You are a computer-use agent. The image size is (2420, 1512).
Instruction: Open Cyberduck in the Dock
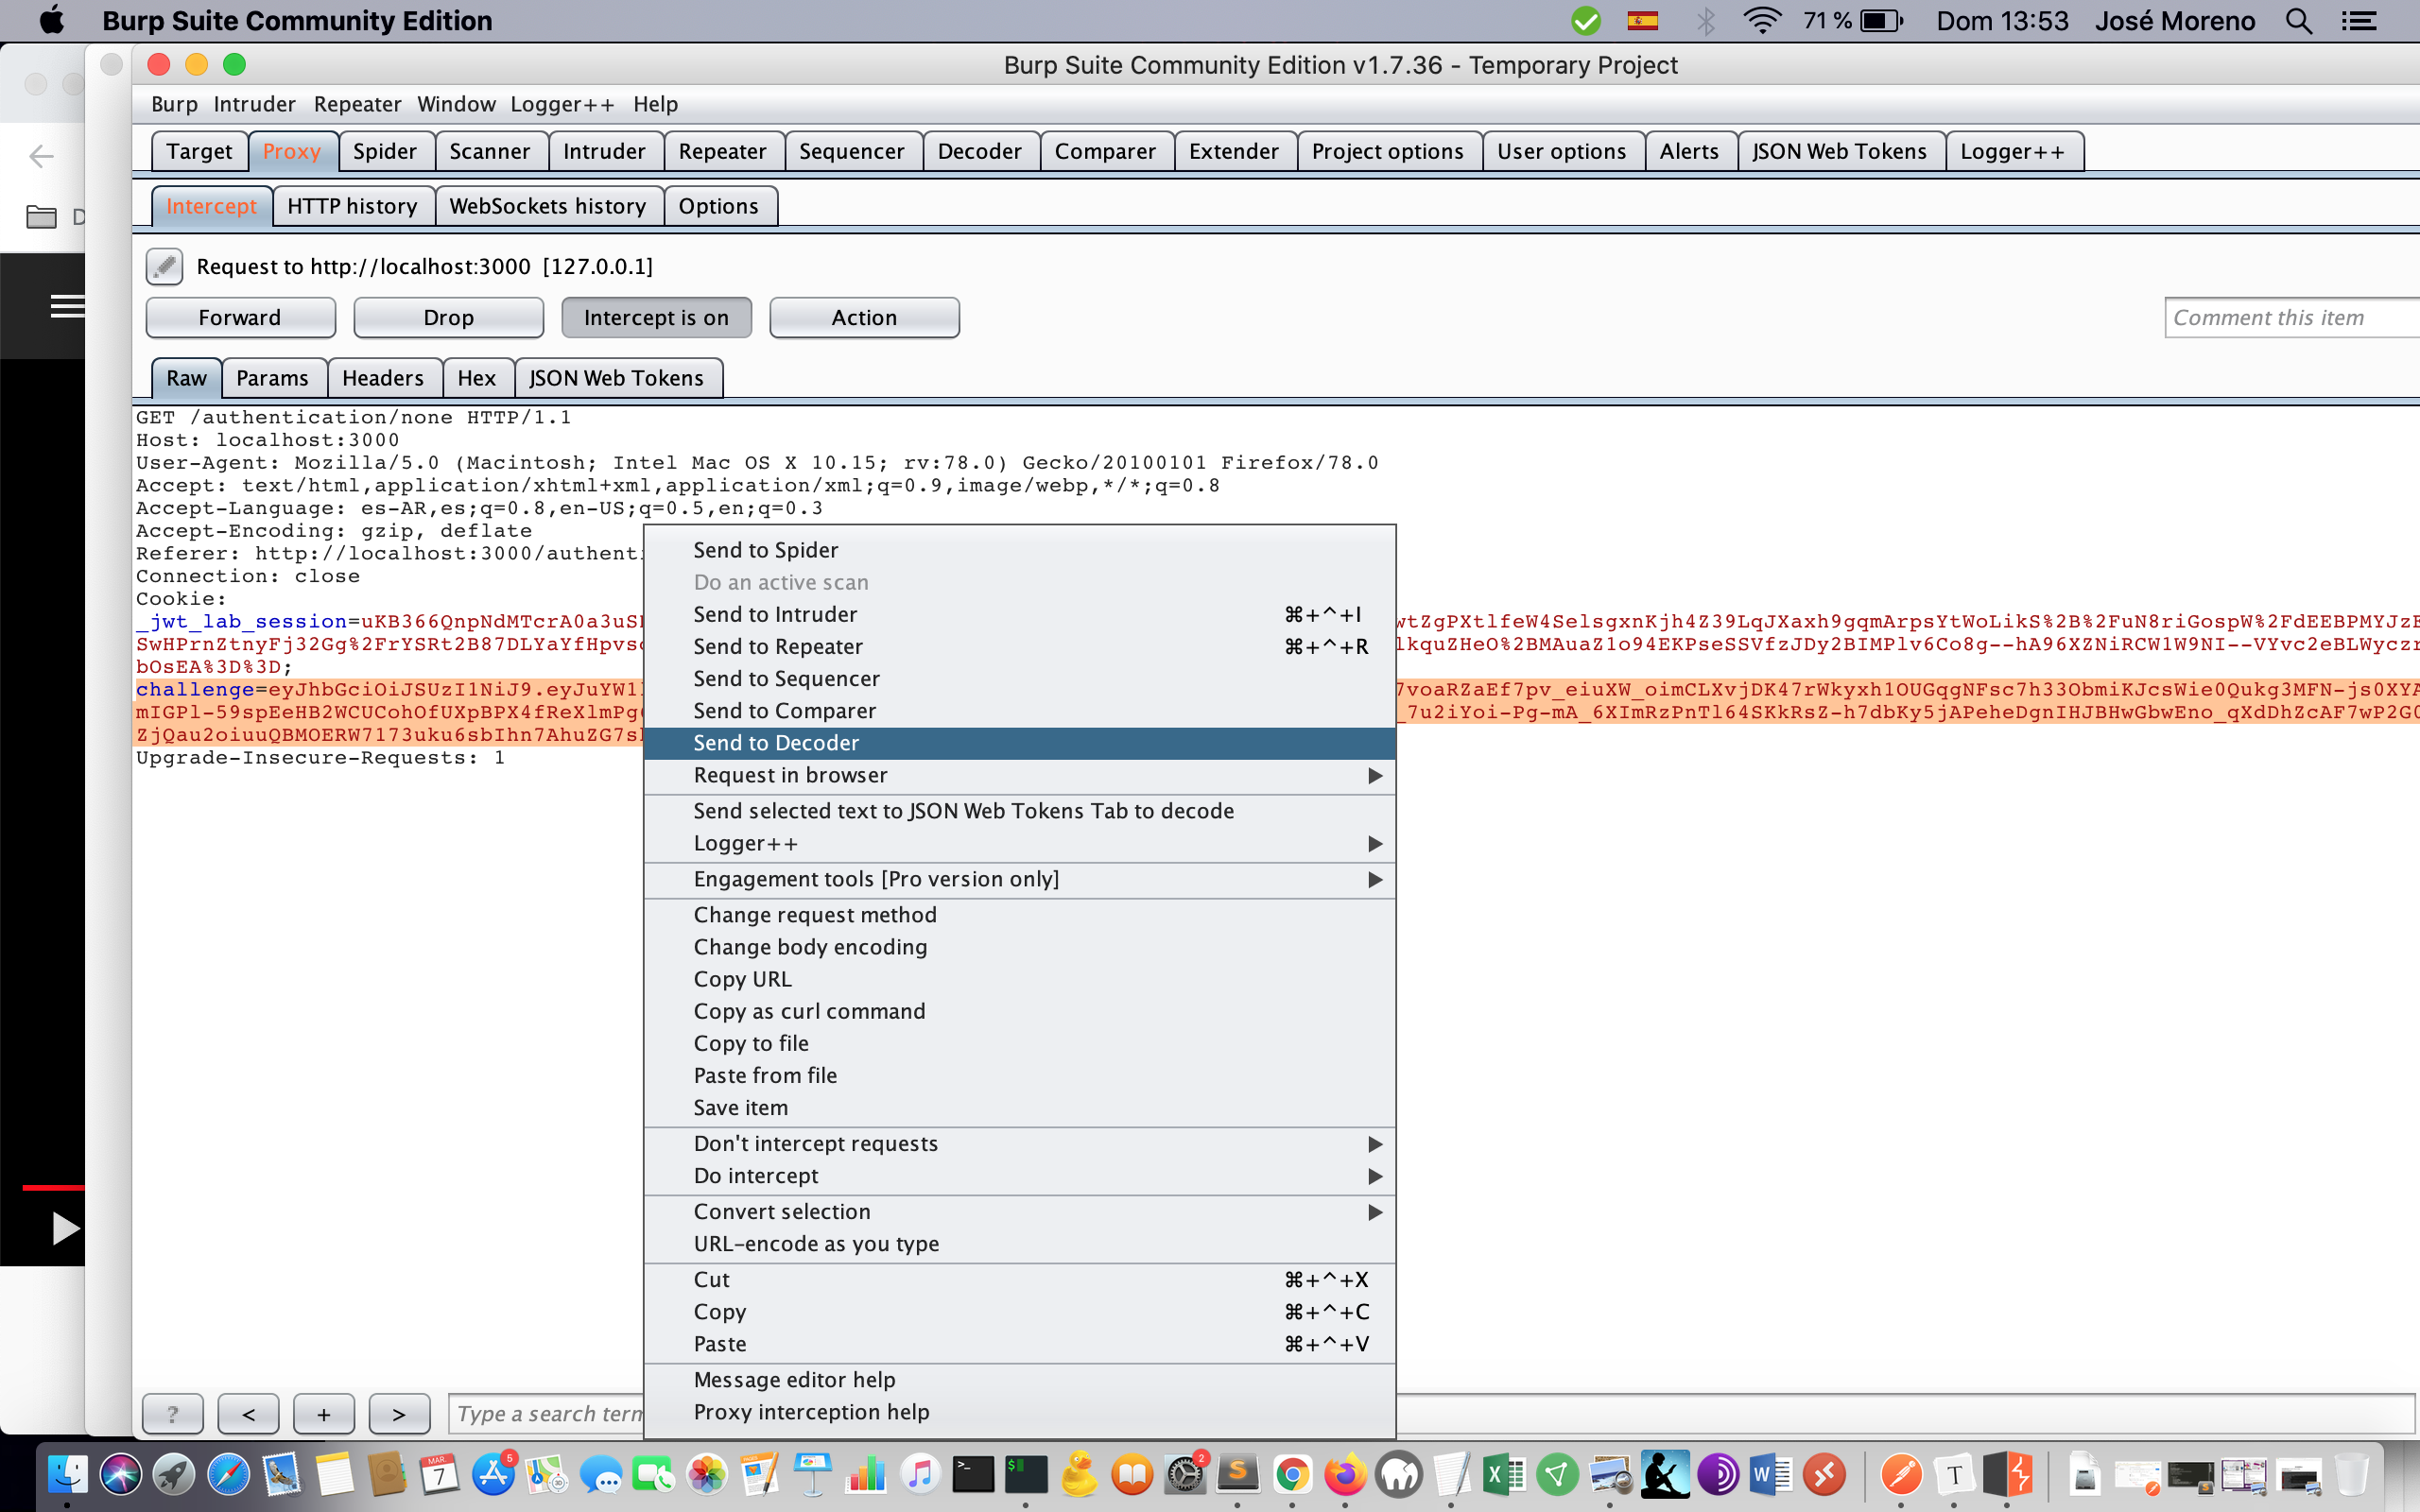click(1079, 1474)
